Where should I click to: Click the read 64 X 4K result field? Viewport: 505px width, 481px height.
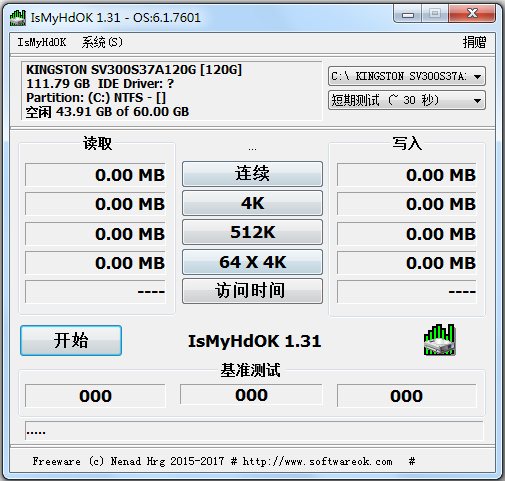point(95,263)
